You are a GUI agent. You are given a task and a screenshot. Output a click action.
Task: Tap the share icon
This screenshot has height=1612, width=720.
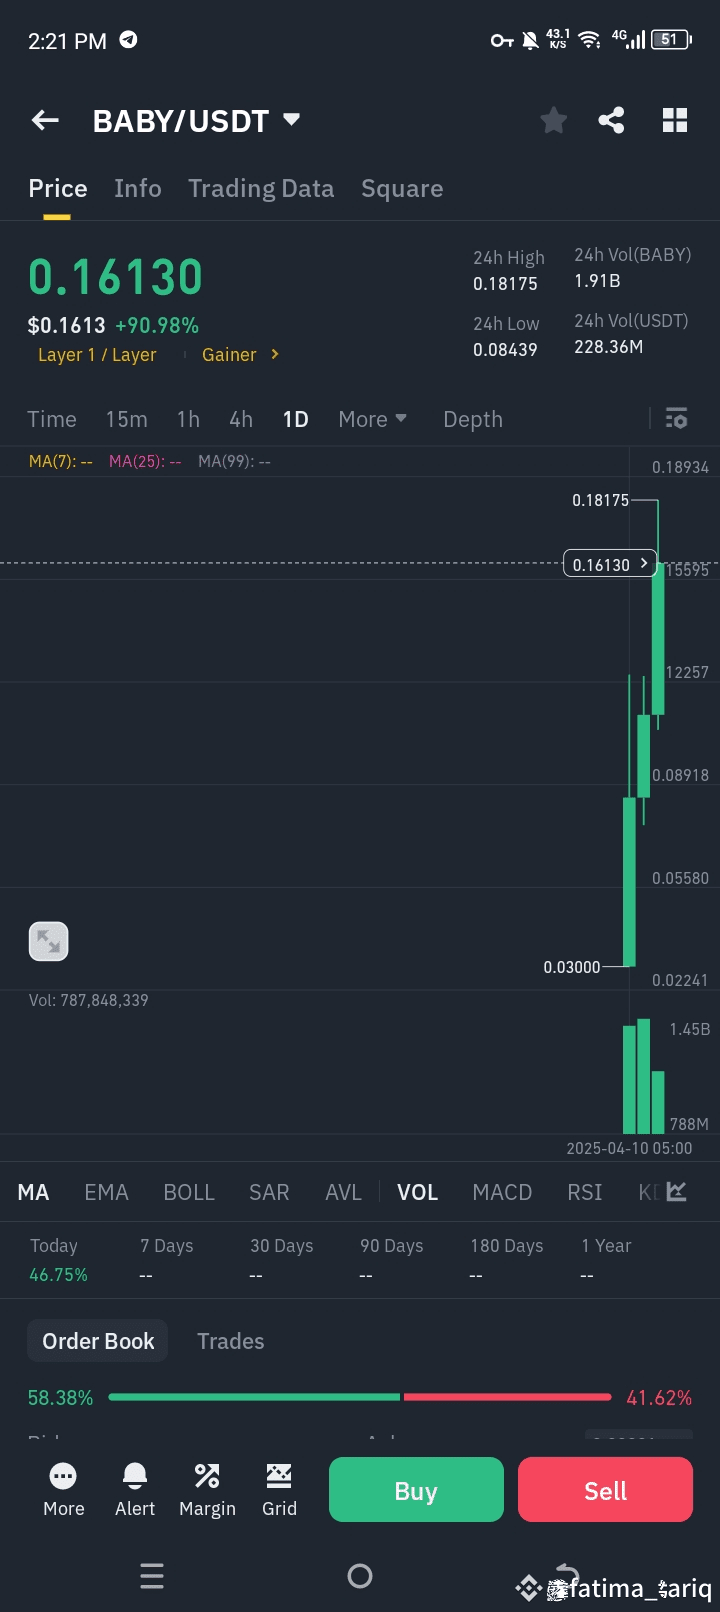(611, 121)
